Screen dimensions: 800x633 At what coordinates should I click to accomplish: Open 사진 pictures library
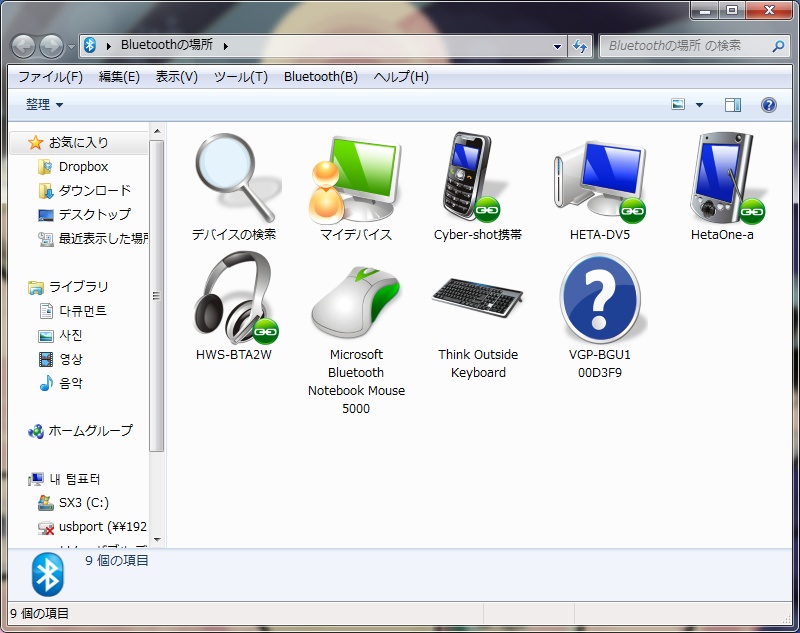pyautogui.click(x=60, y=335)
